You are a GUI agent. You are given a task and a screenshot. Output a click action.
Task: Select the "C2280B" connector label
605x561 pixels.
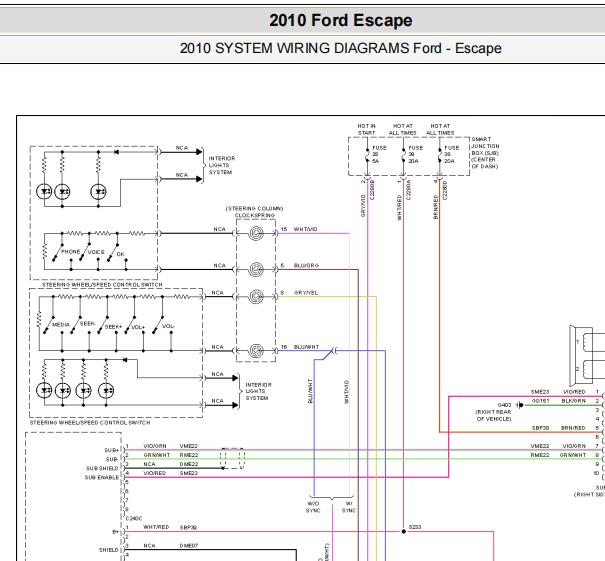tap(372, 190)
